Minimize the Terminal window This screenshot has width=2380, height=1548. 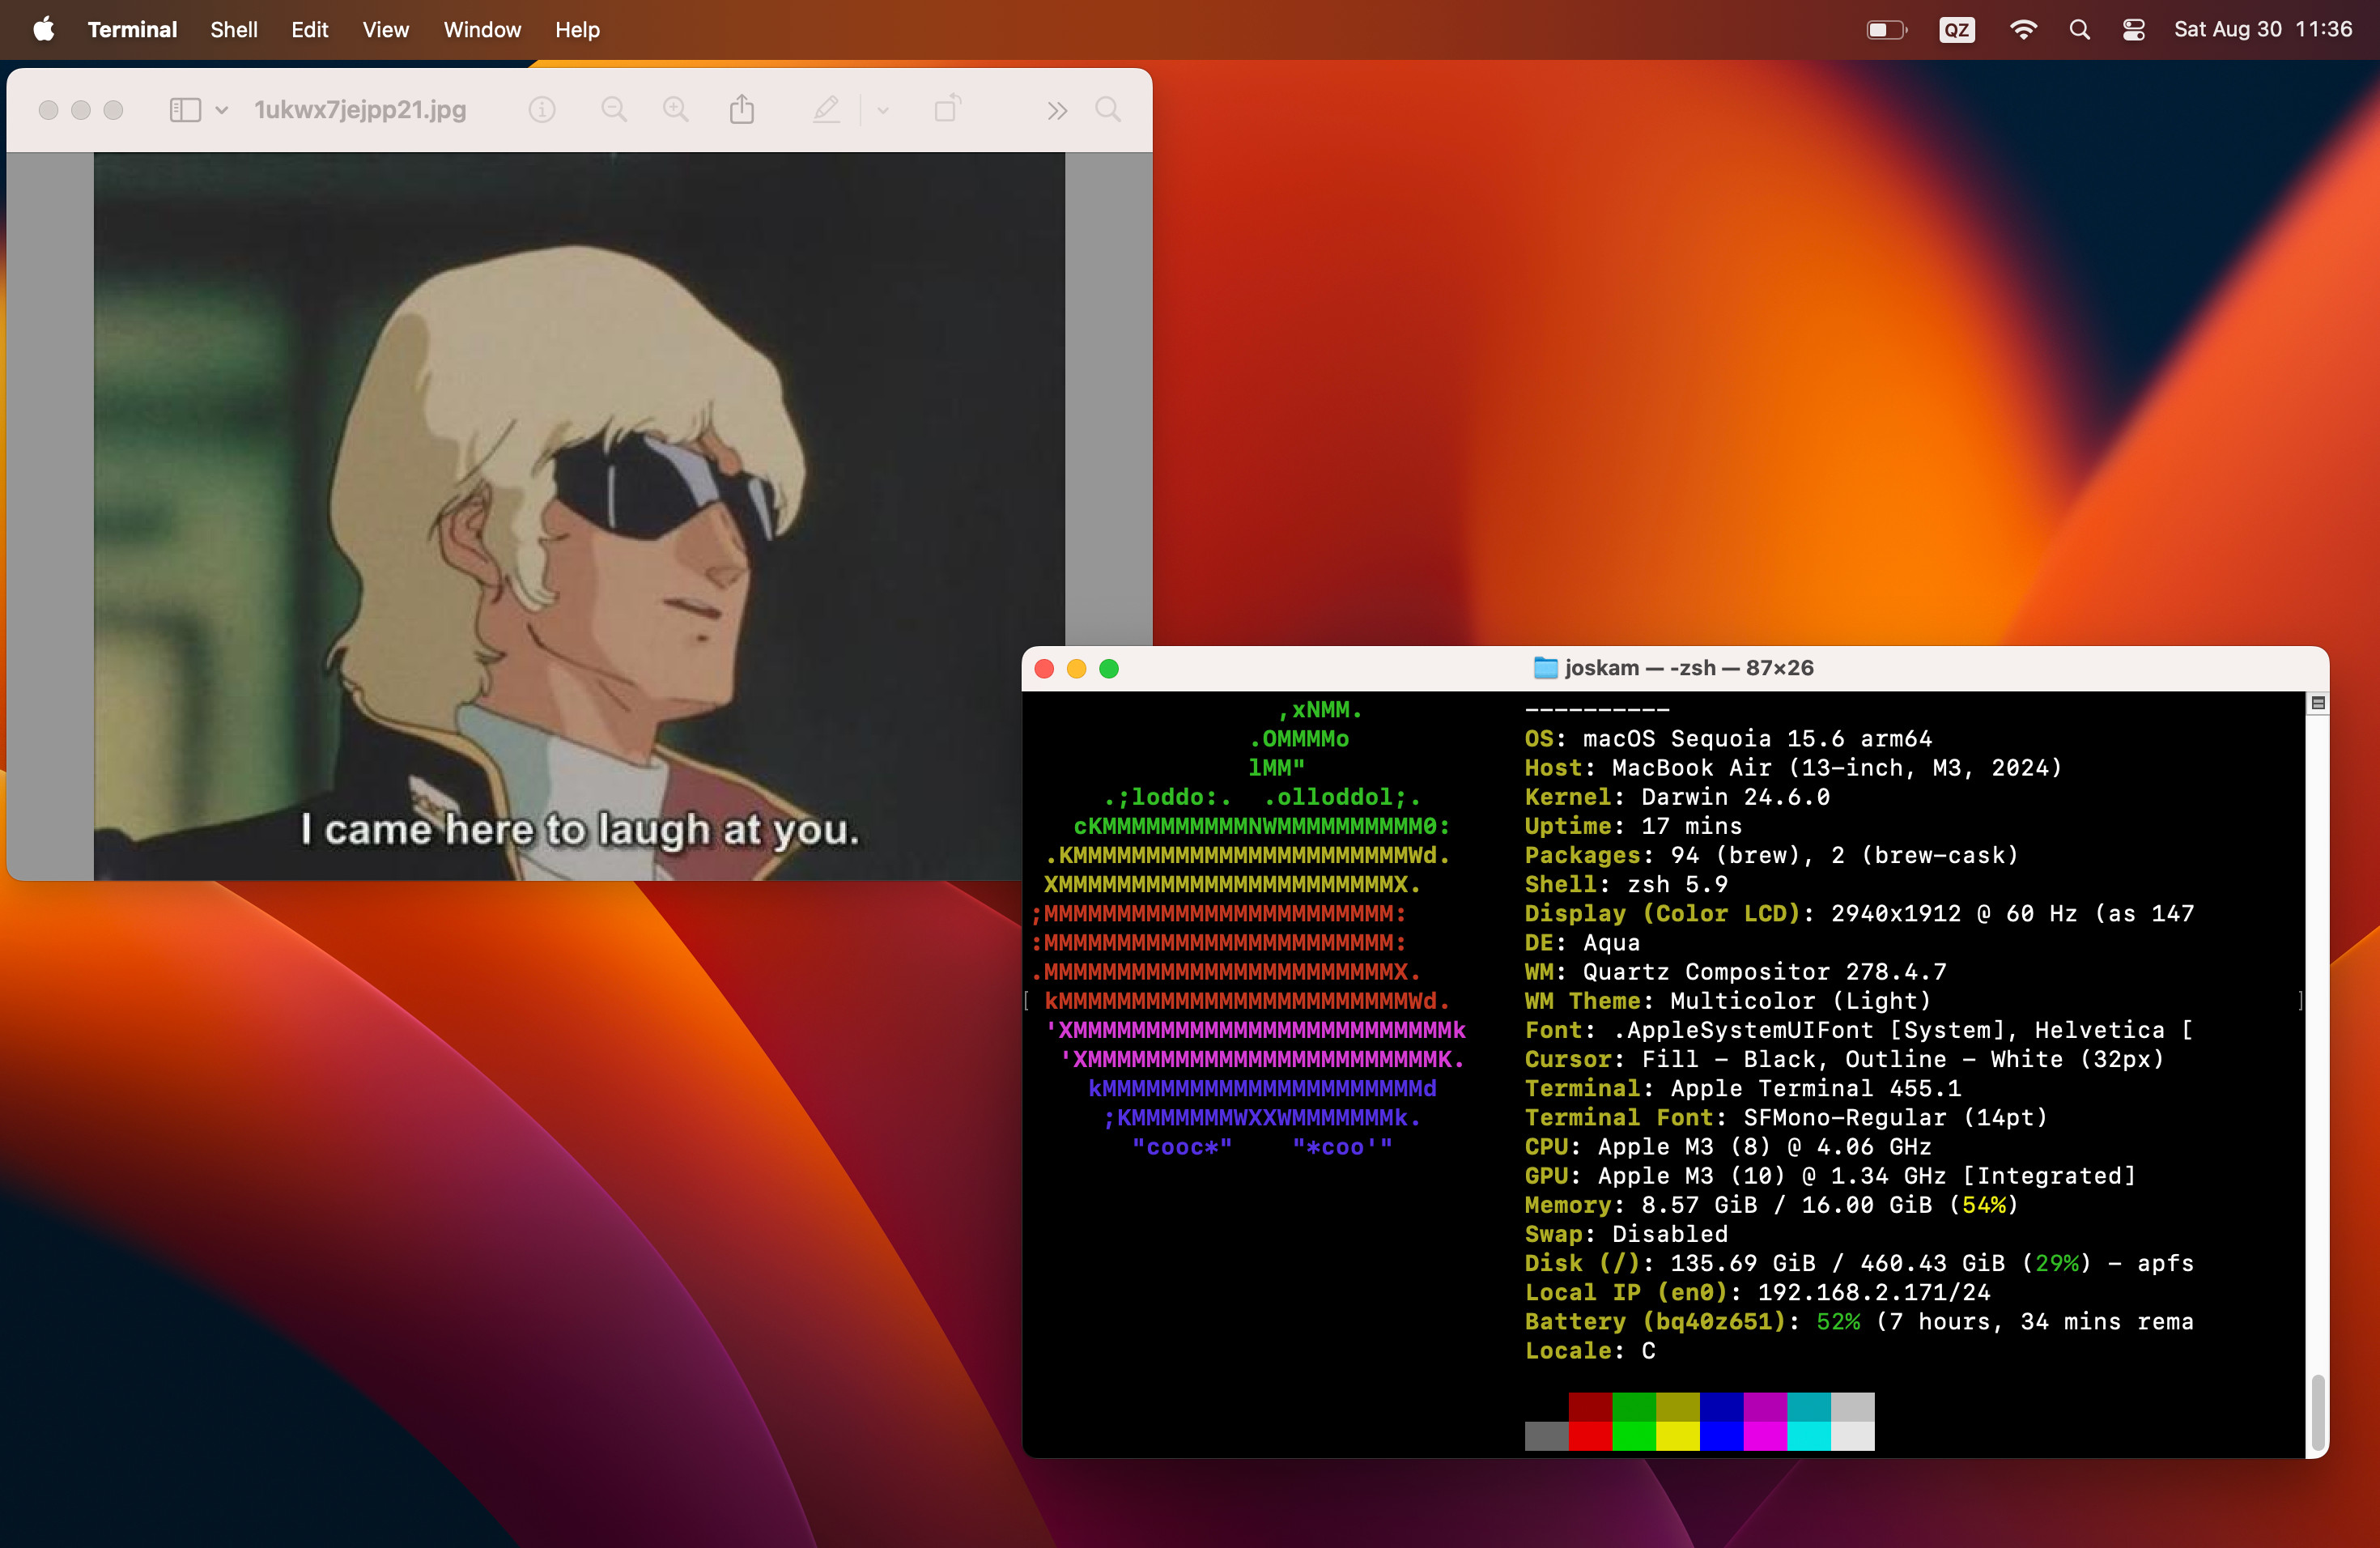click(x=1076, y=668)
